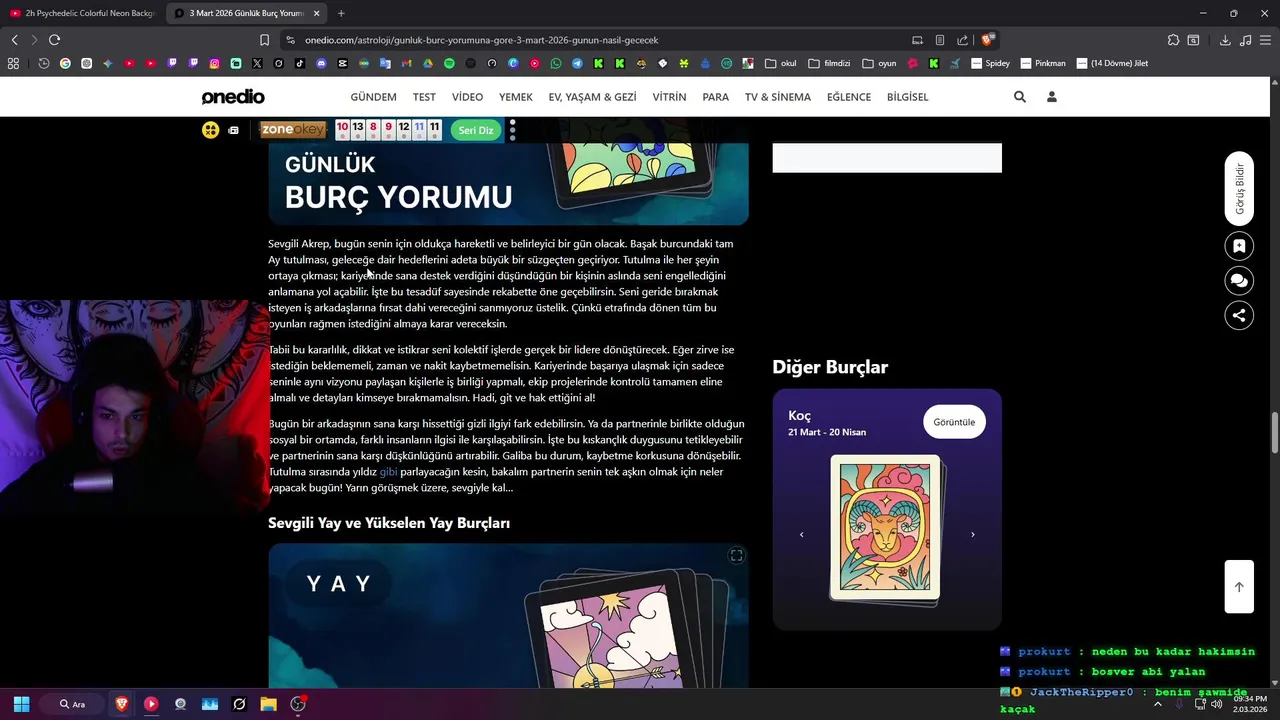
Task: Bookmark this page from the address bar
Action: coord(264,40)
